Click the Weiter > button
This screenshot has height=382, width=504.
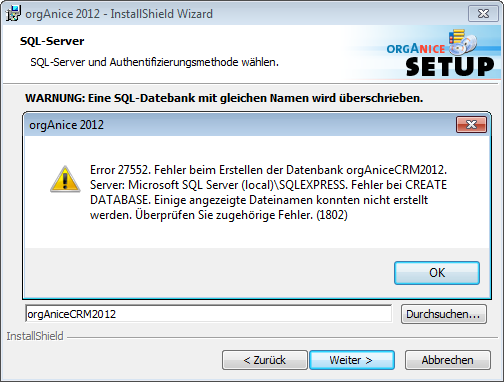[352, 360]
